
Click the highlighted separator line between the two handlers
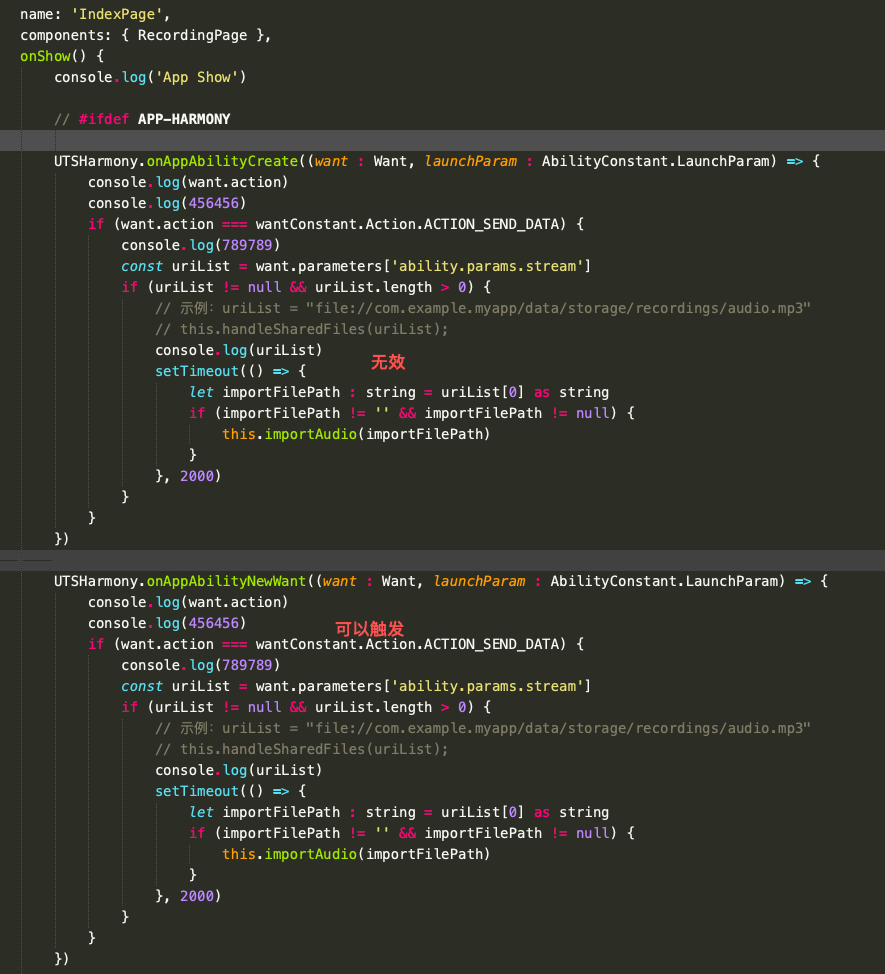click(442, 560)
